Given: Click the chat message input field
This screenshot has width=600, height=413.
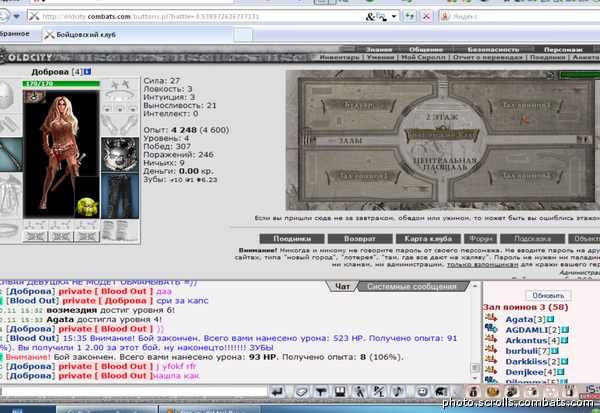Looking at the screenshot, I should click(x=134, y=391).
